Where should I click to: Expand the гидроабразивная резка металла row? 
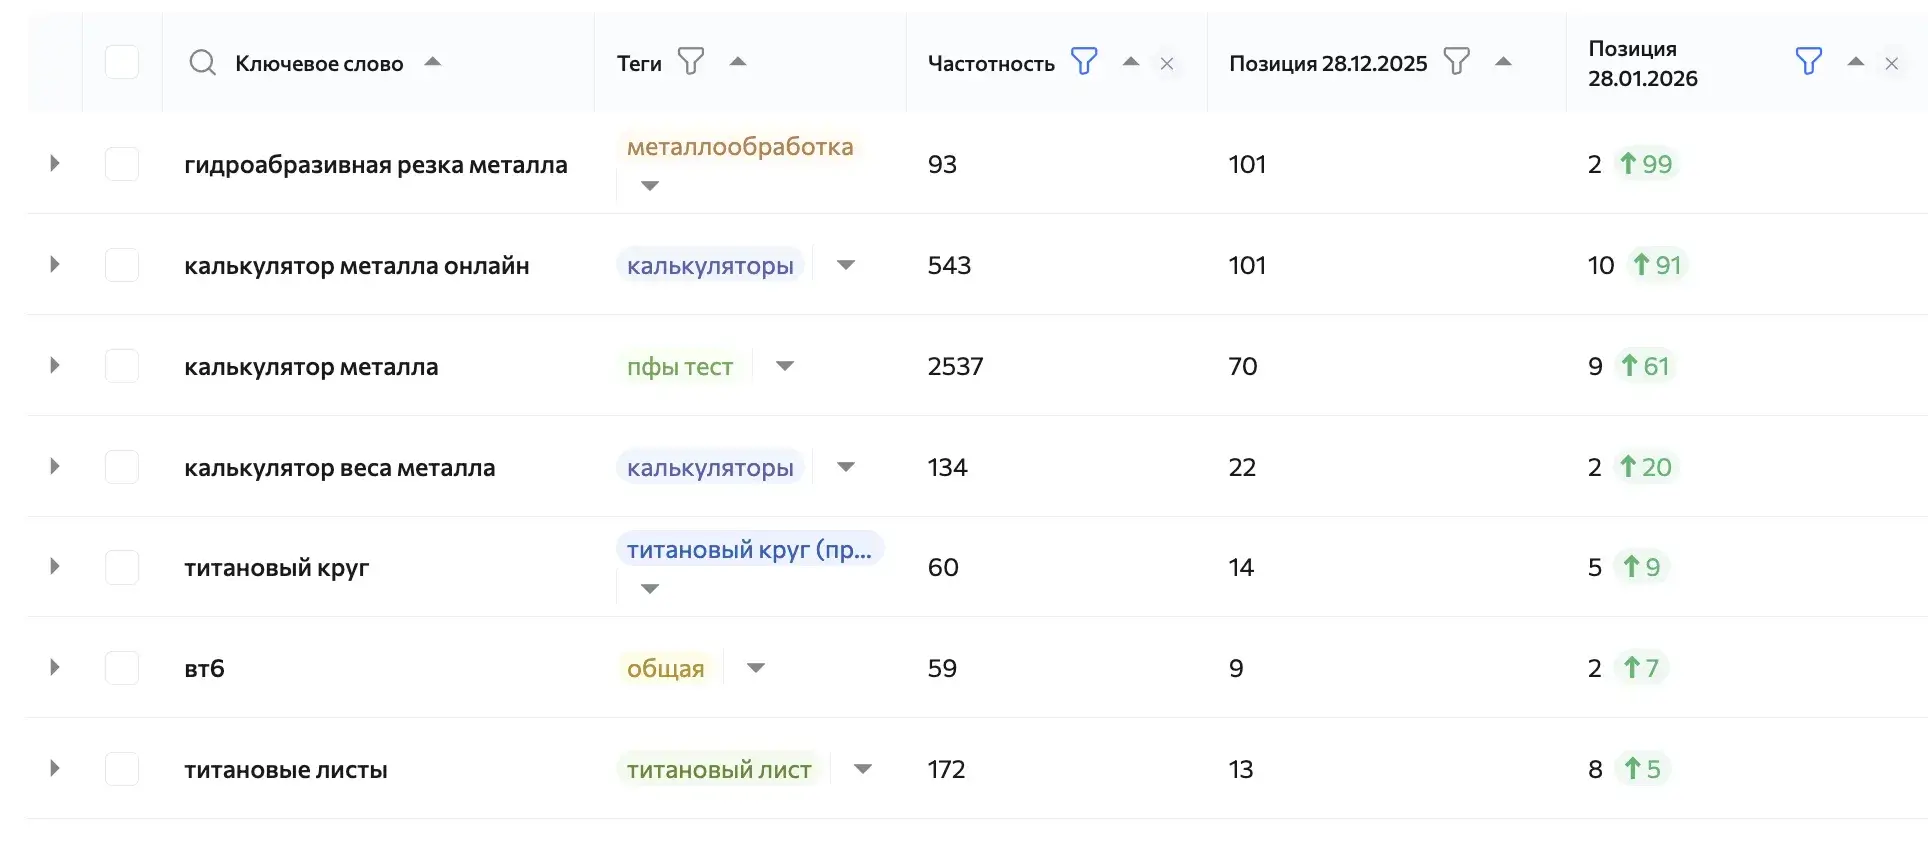click(x=55, y=163)
